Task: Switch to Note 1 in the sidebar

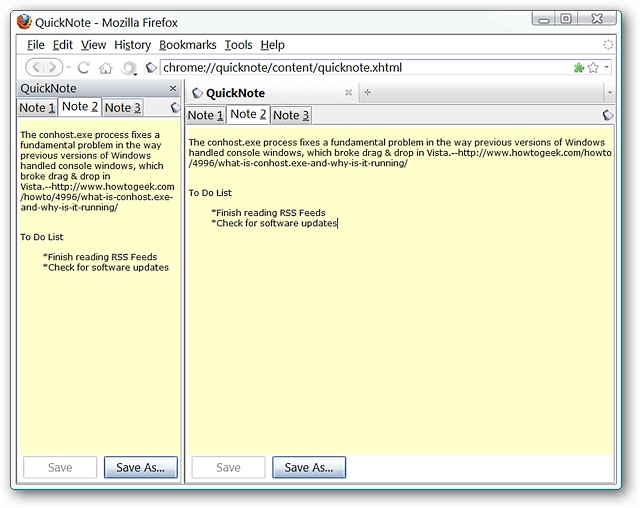Action: coord(37,108)
